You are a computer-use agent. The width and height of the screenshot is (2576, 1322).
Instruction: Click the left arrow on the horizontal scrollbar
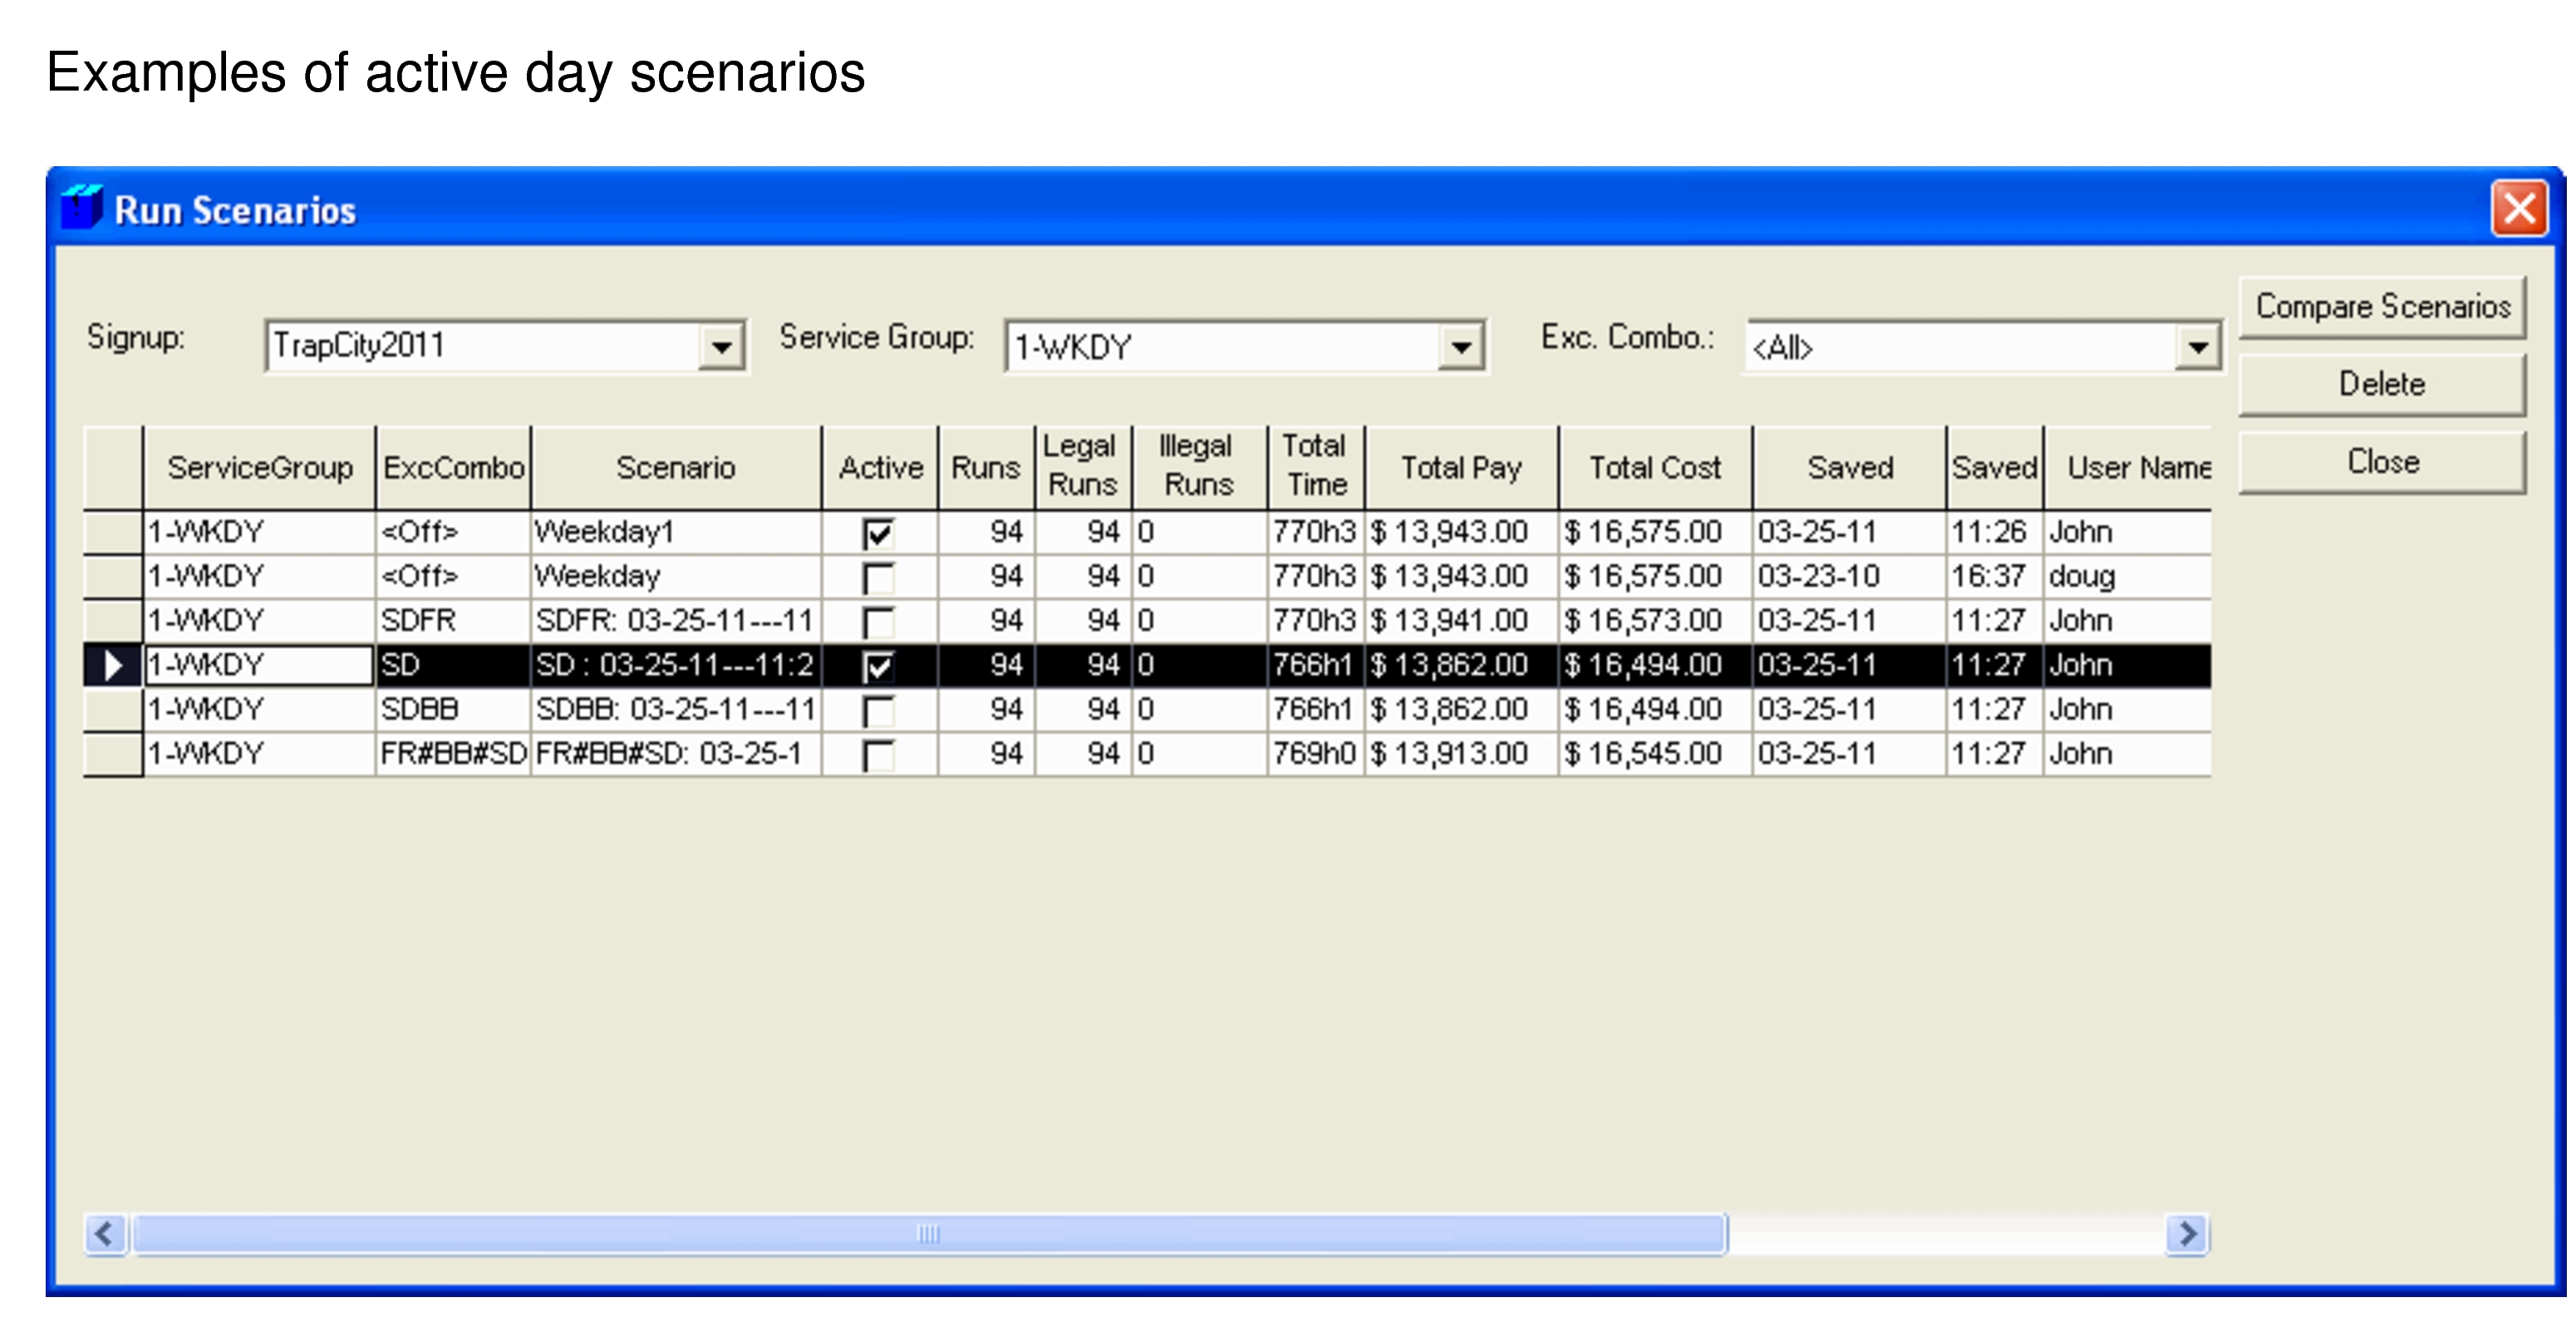point(103,1234)
